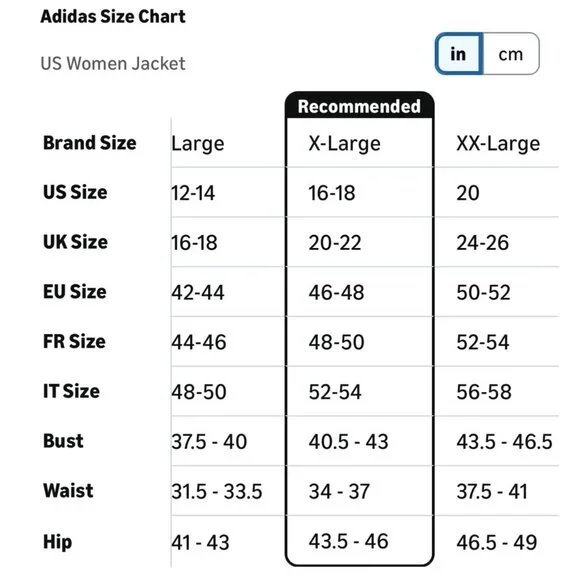This screenshot has width=580, height=580.
Task: Click the Bust 40.5 - 43 measurement
Action: coord(348,442)
